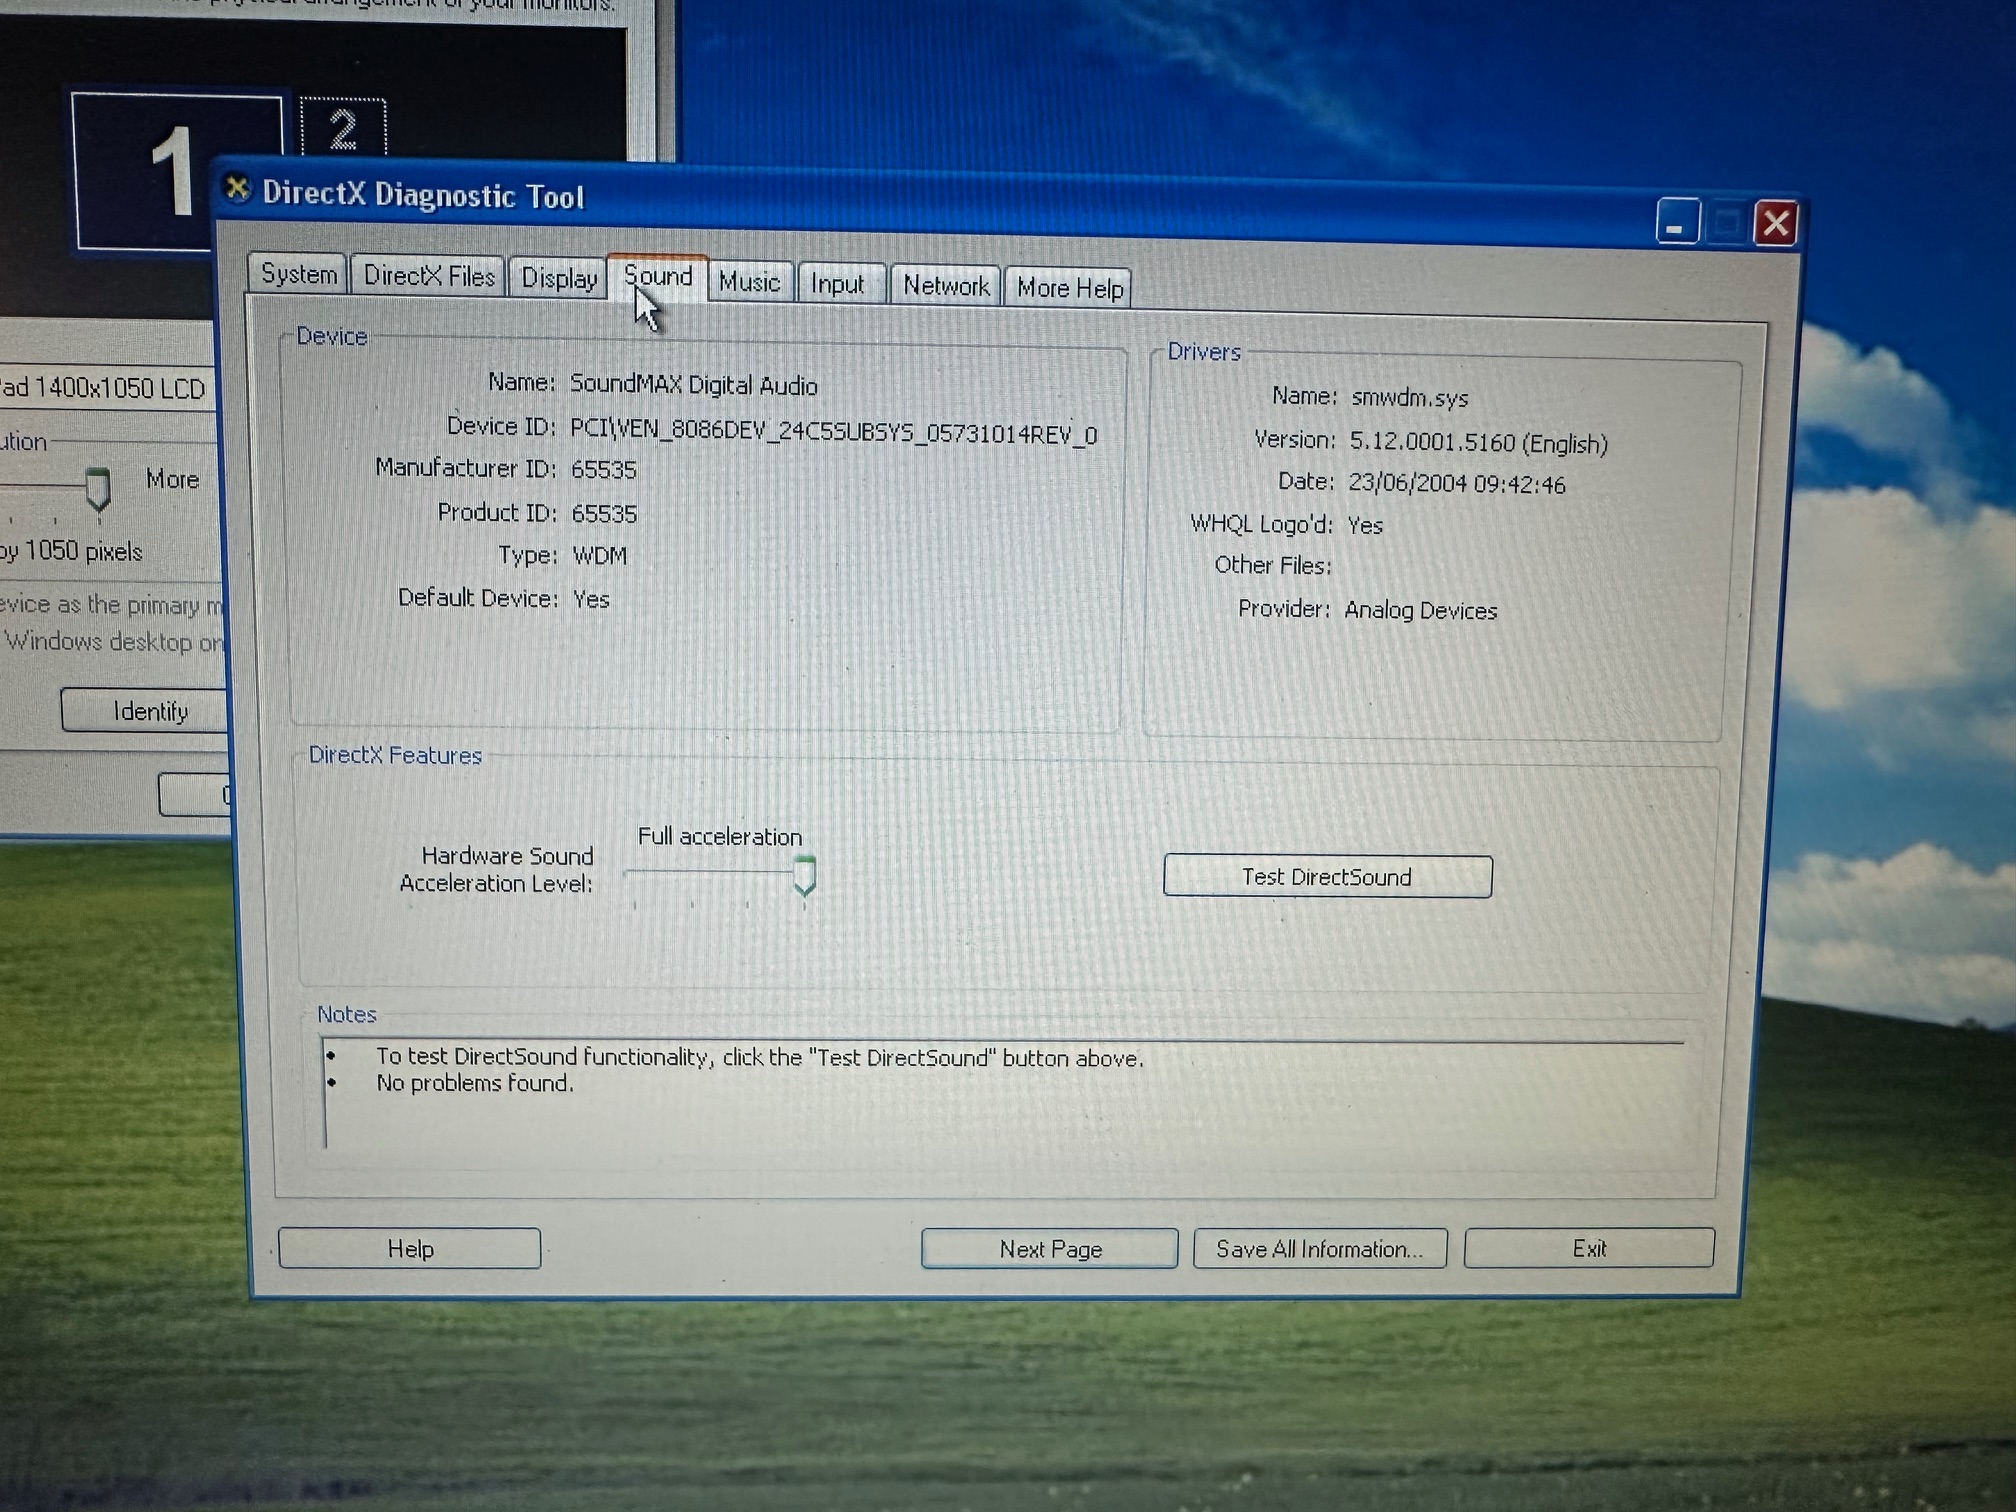This screenshot has height=1512, width=2016.
Task: Select monitor 1 thumbnail in display settings
Action: click(x=150, y=170)
